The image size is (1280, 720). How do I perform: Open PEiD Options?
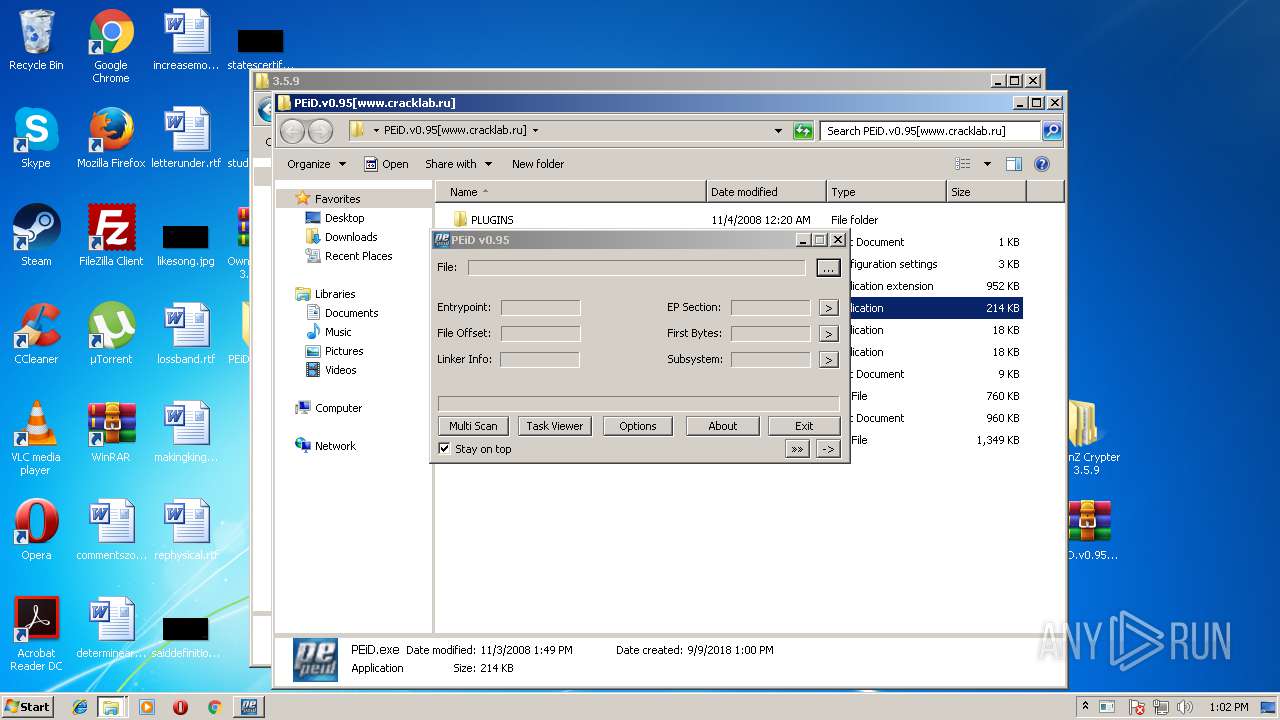637,426
